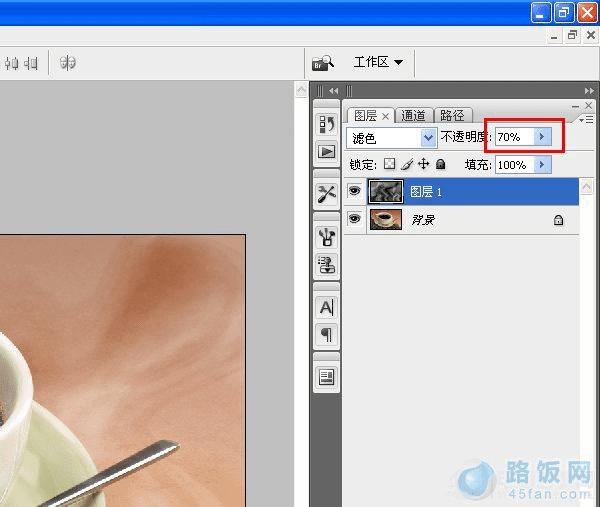The height and width of the screenshot is (507, 600).
Task: Select the 背景 layer name
Action: click(x=423, y=220)
